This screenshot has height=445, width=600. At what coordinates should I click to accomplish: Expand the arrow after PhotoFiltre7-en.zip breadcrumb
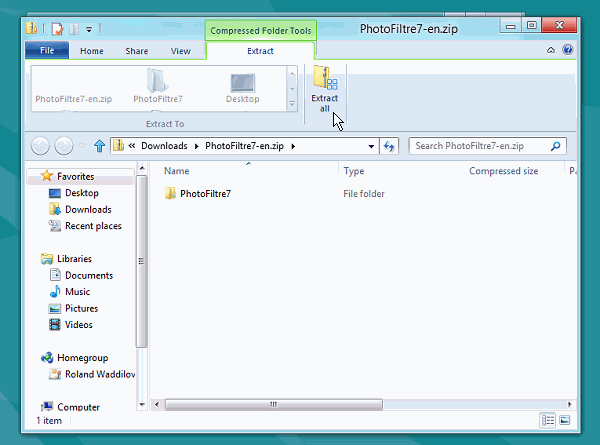pyautogui.click(x=293, y=146)
